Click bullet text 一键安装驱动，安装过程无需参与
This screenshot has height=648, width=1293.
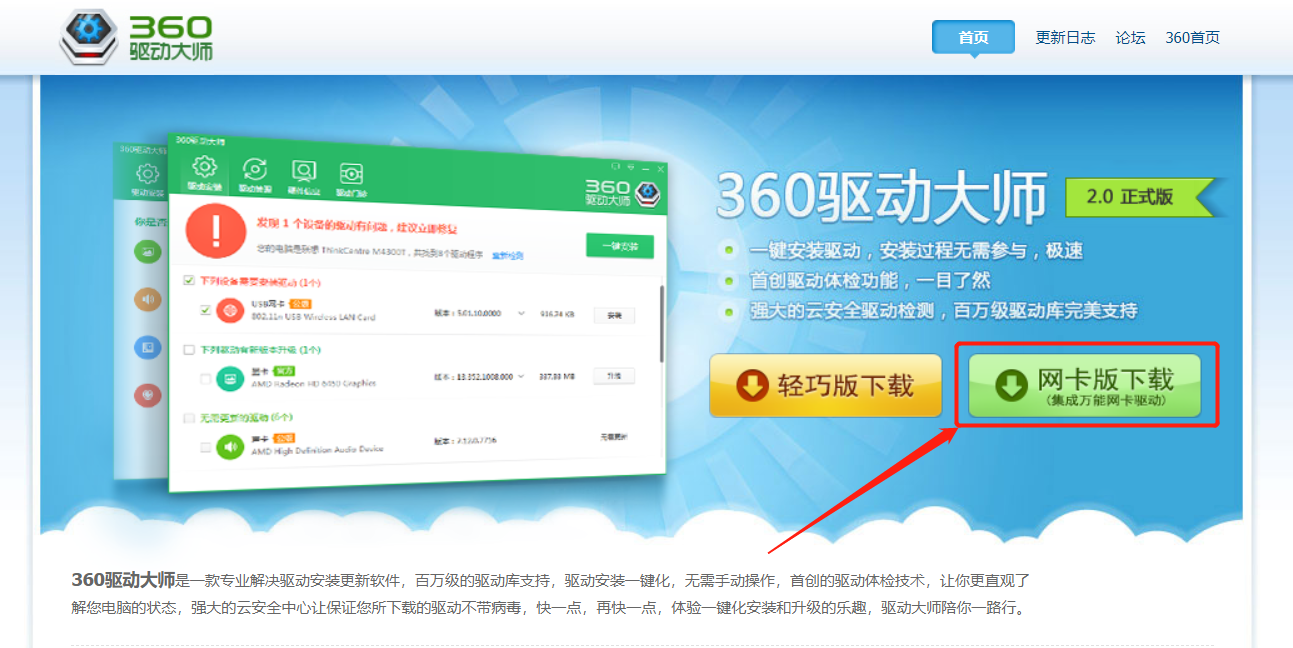[x=917, y=251]
